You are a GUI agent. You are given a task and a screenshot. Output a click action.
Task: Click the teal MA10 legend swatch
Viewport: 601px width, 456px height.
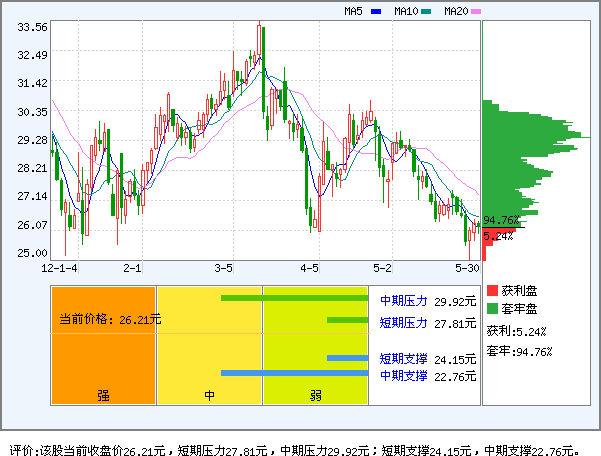click(427, 12)
